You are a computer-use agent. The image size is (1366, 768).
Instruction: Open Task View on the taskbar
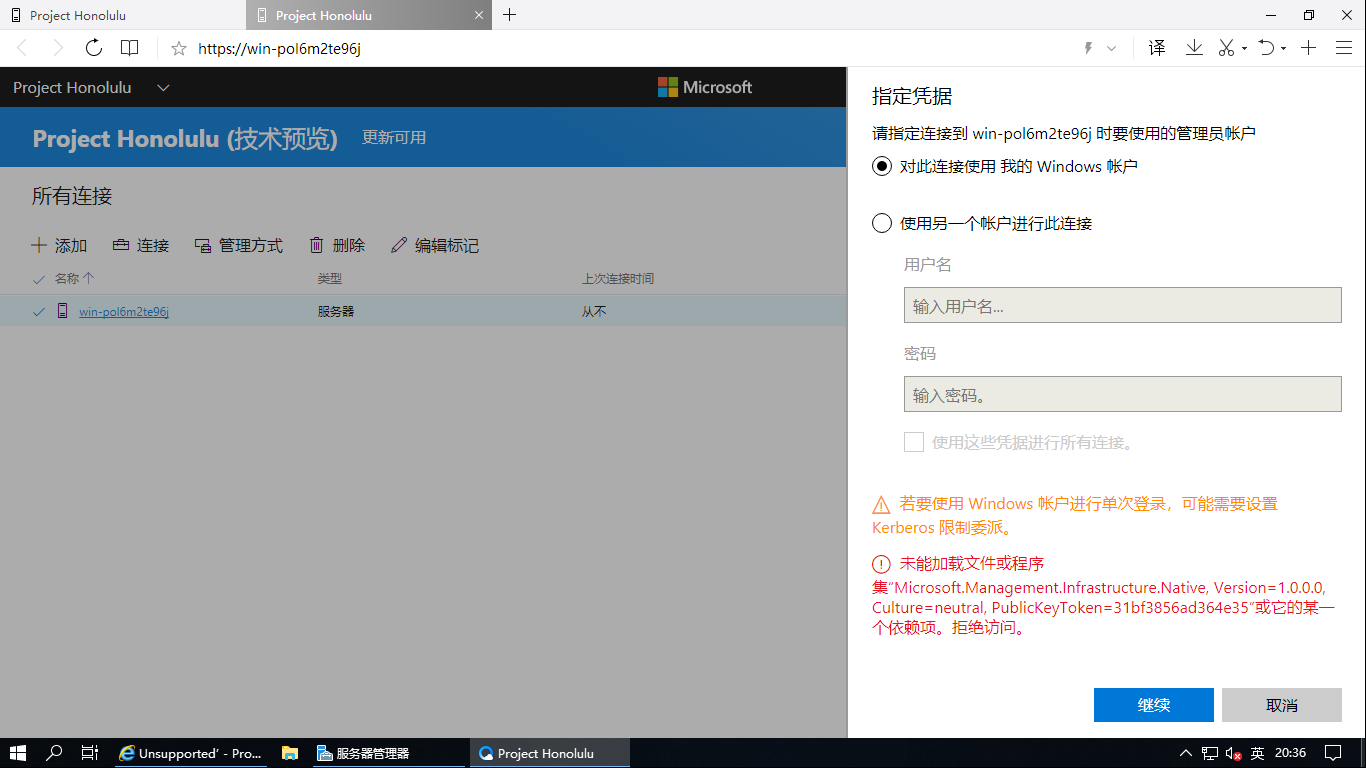point(90,753)
